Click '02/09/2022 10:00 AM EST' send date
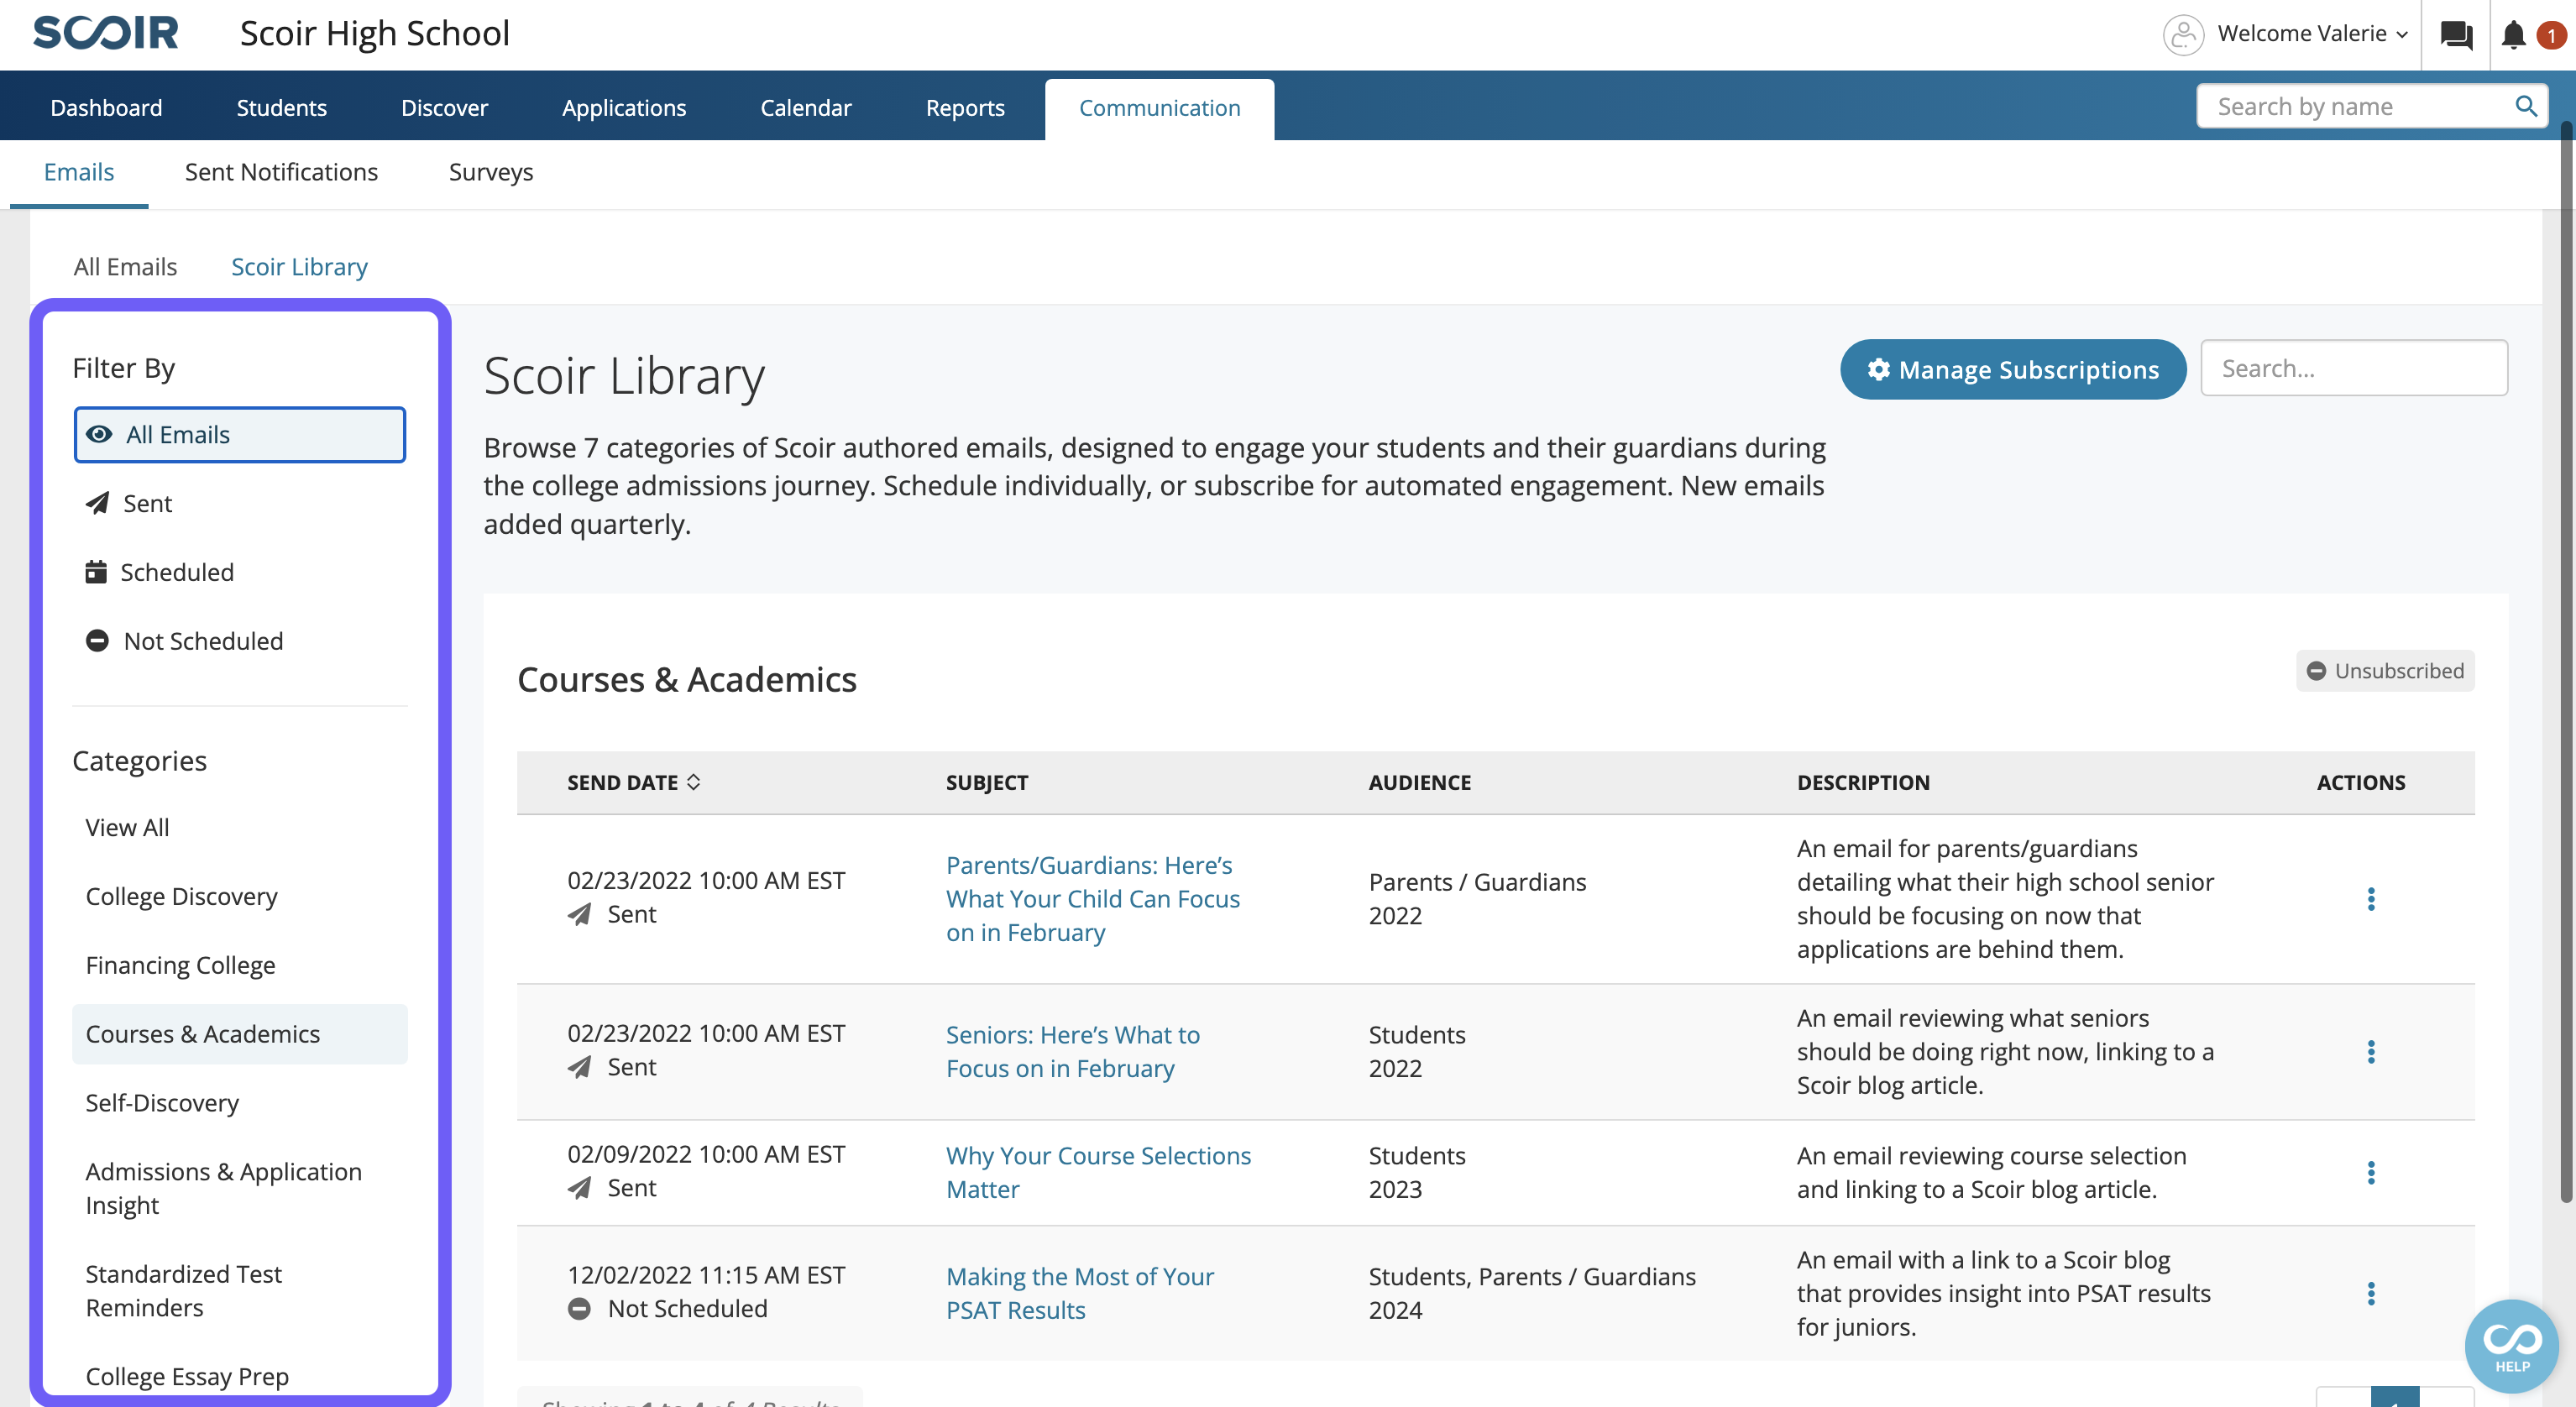 [706, 1154]
